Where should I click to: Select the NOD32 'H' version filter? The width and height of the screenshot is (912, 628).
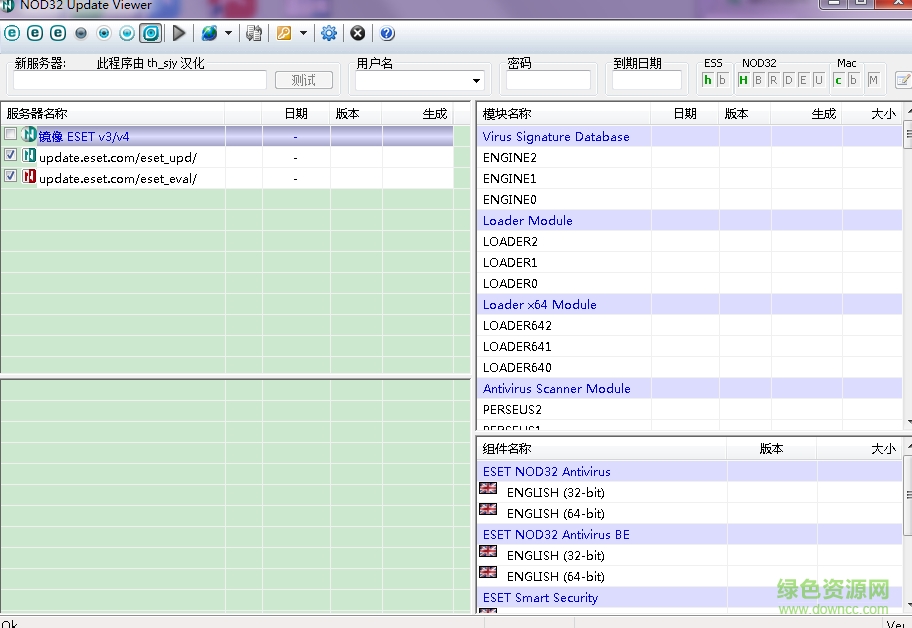(742, 80)
